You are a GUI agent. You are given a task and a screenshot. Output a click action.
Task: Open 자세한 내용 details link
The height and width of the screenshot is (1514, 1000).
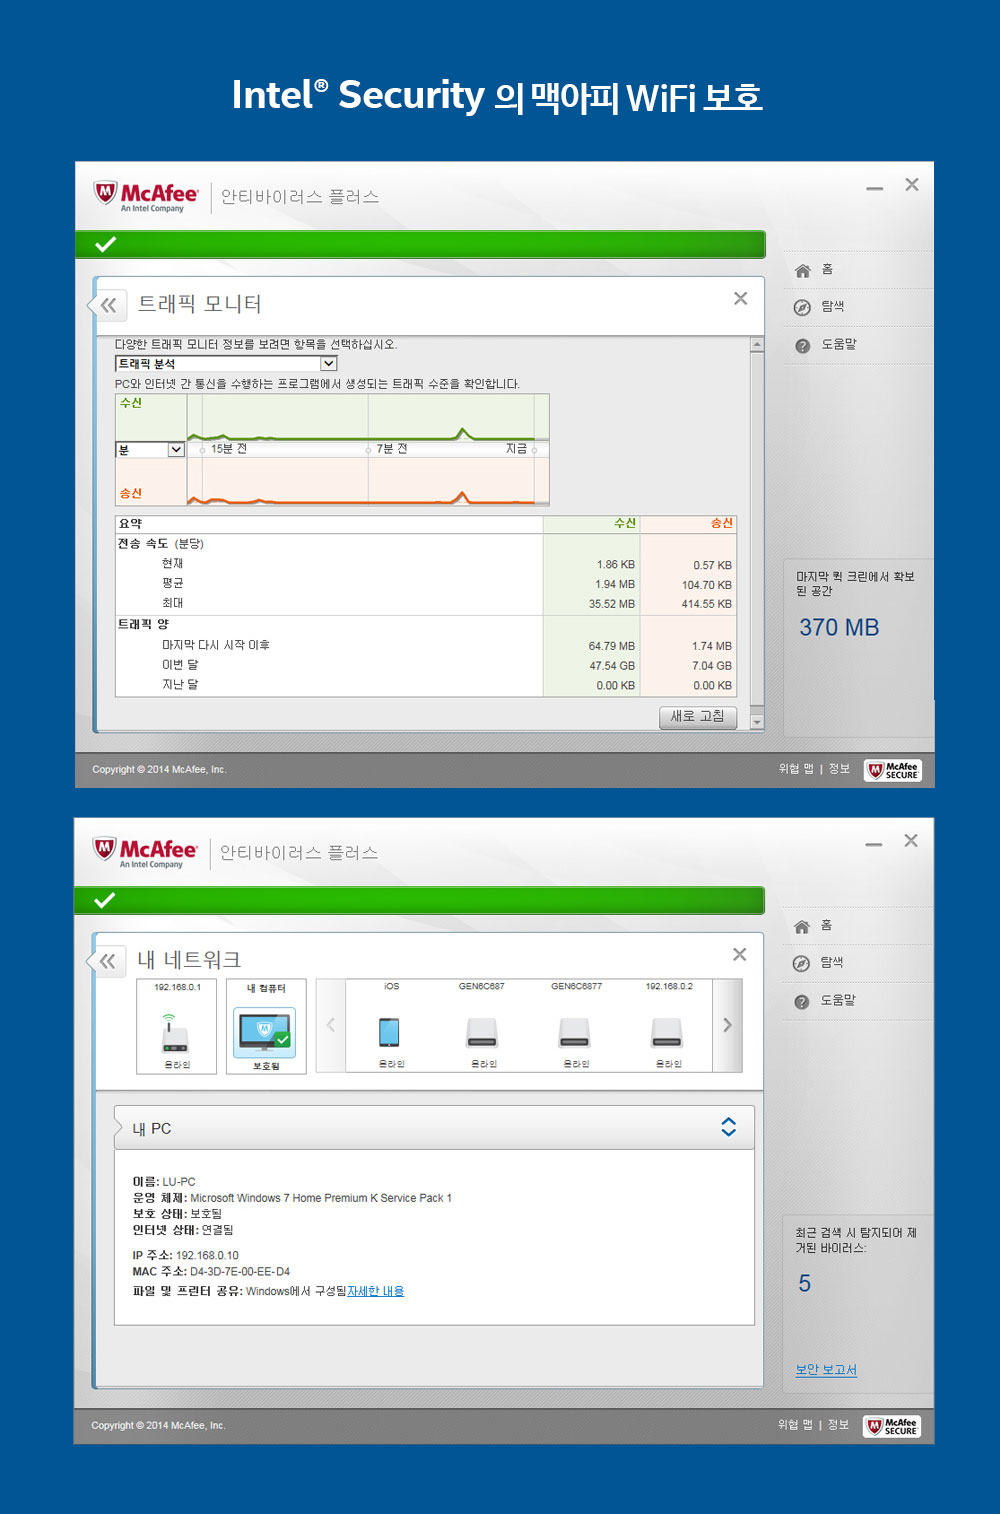[x=376, y=1291]
